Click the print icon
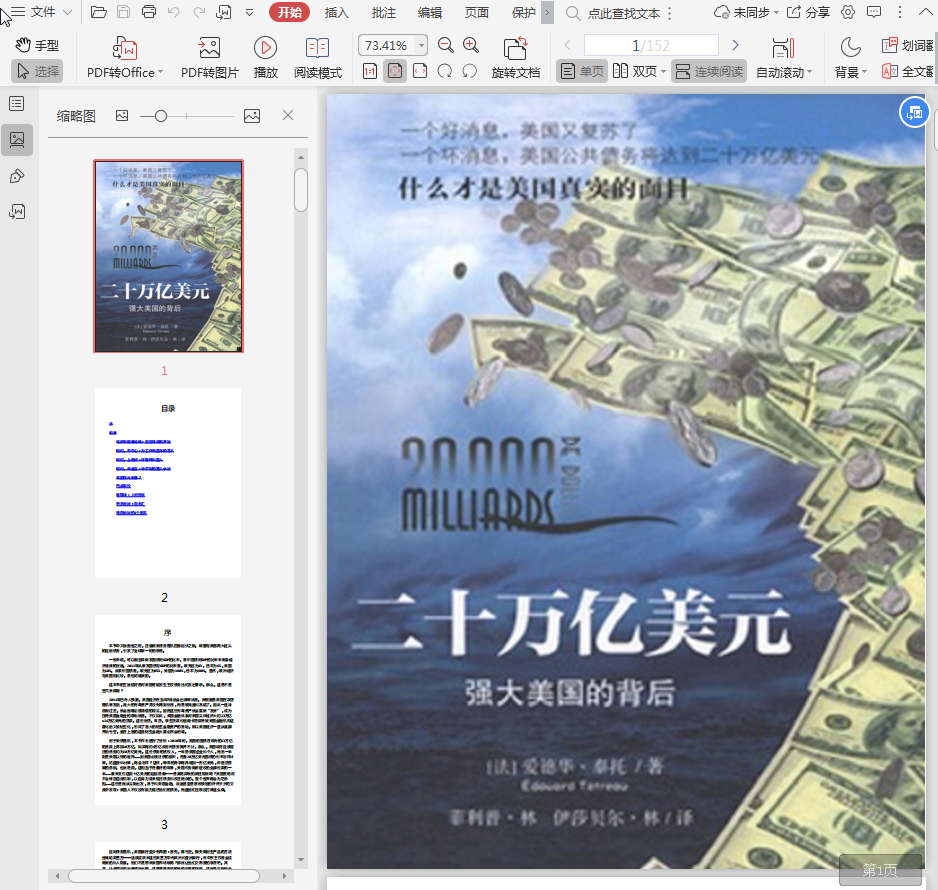This screenshot has height=890, width=938. [x=148, y=12]
